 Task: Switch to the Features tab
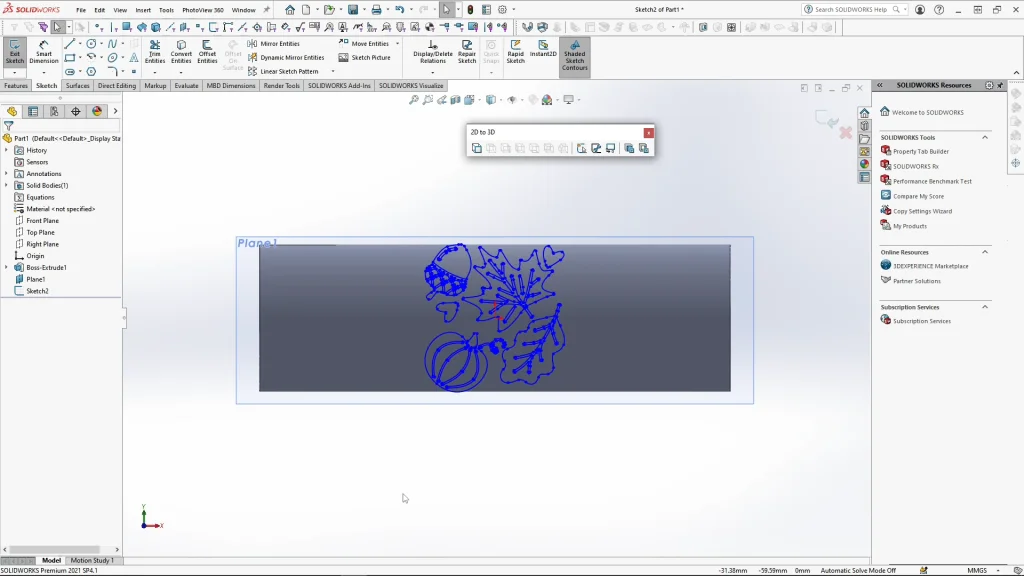(x=16, y=86)
